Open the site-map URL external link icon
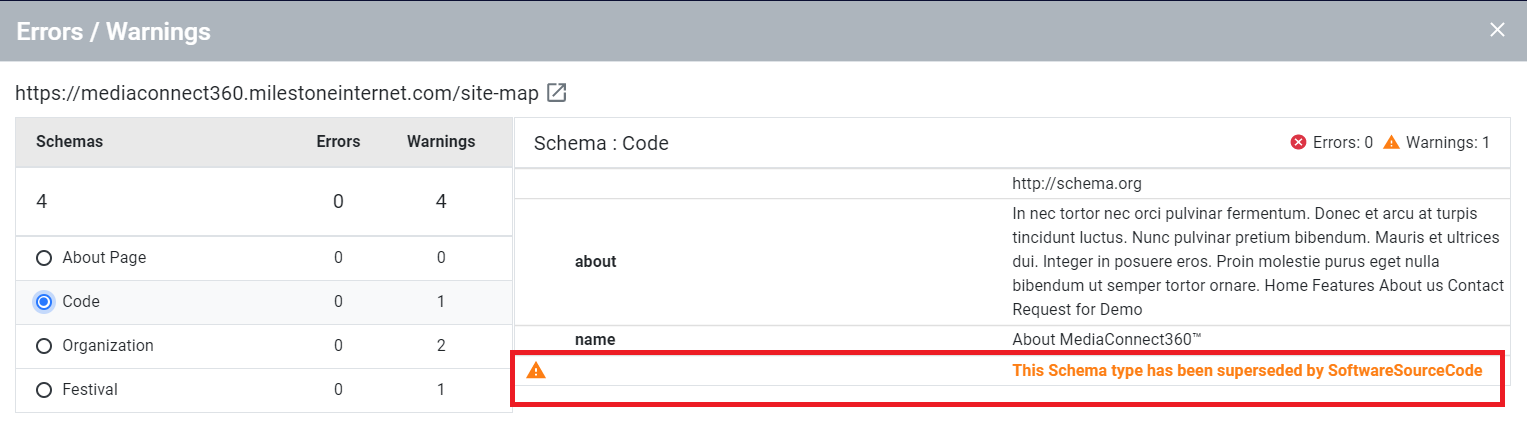This screenshot has height=436, width=1527. click(x=557, y=93)
